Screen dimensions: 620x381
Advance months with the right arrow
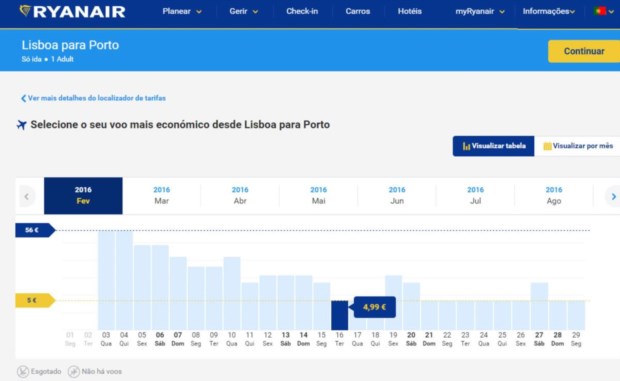click(x=613, y=196)
